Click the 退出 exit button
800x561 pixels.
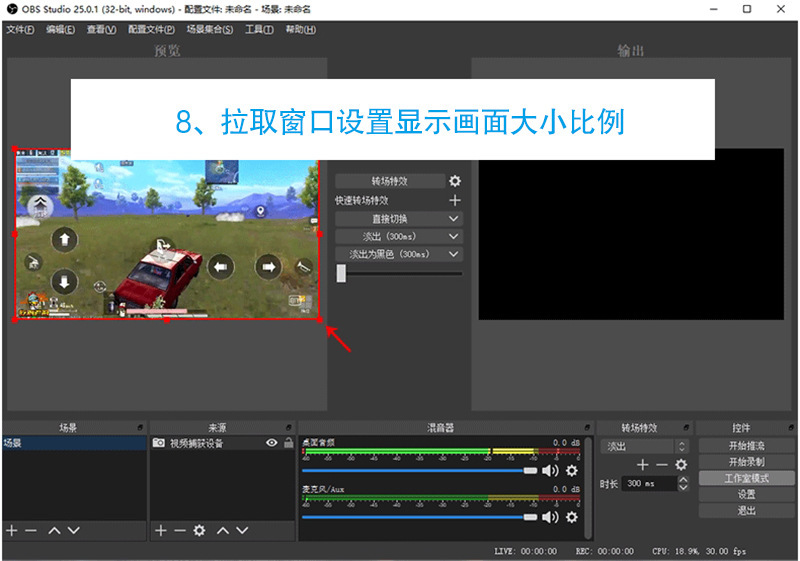point(746,511)
